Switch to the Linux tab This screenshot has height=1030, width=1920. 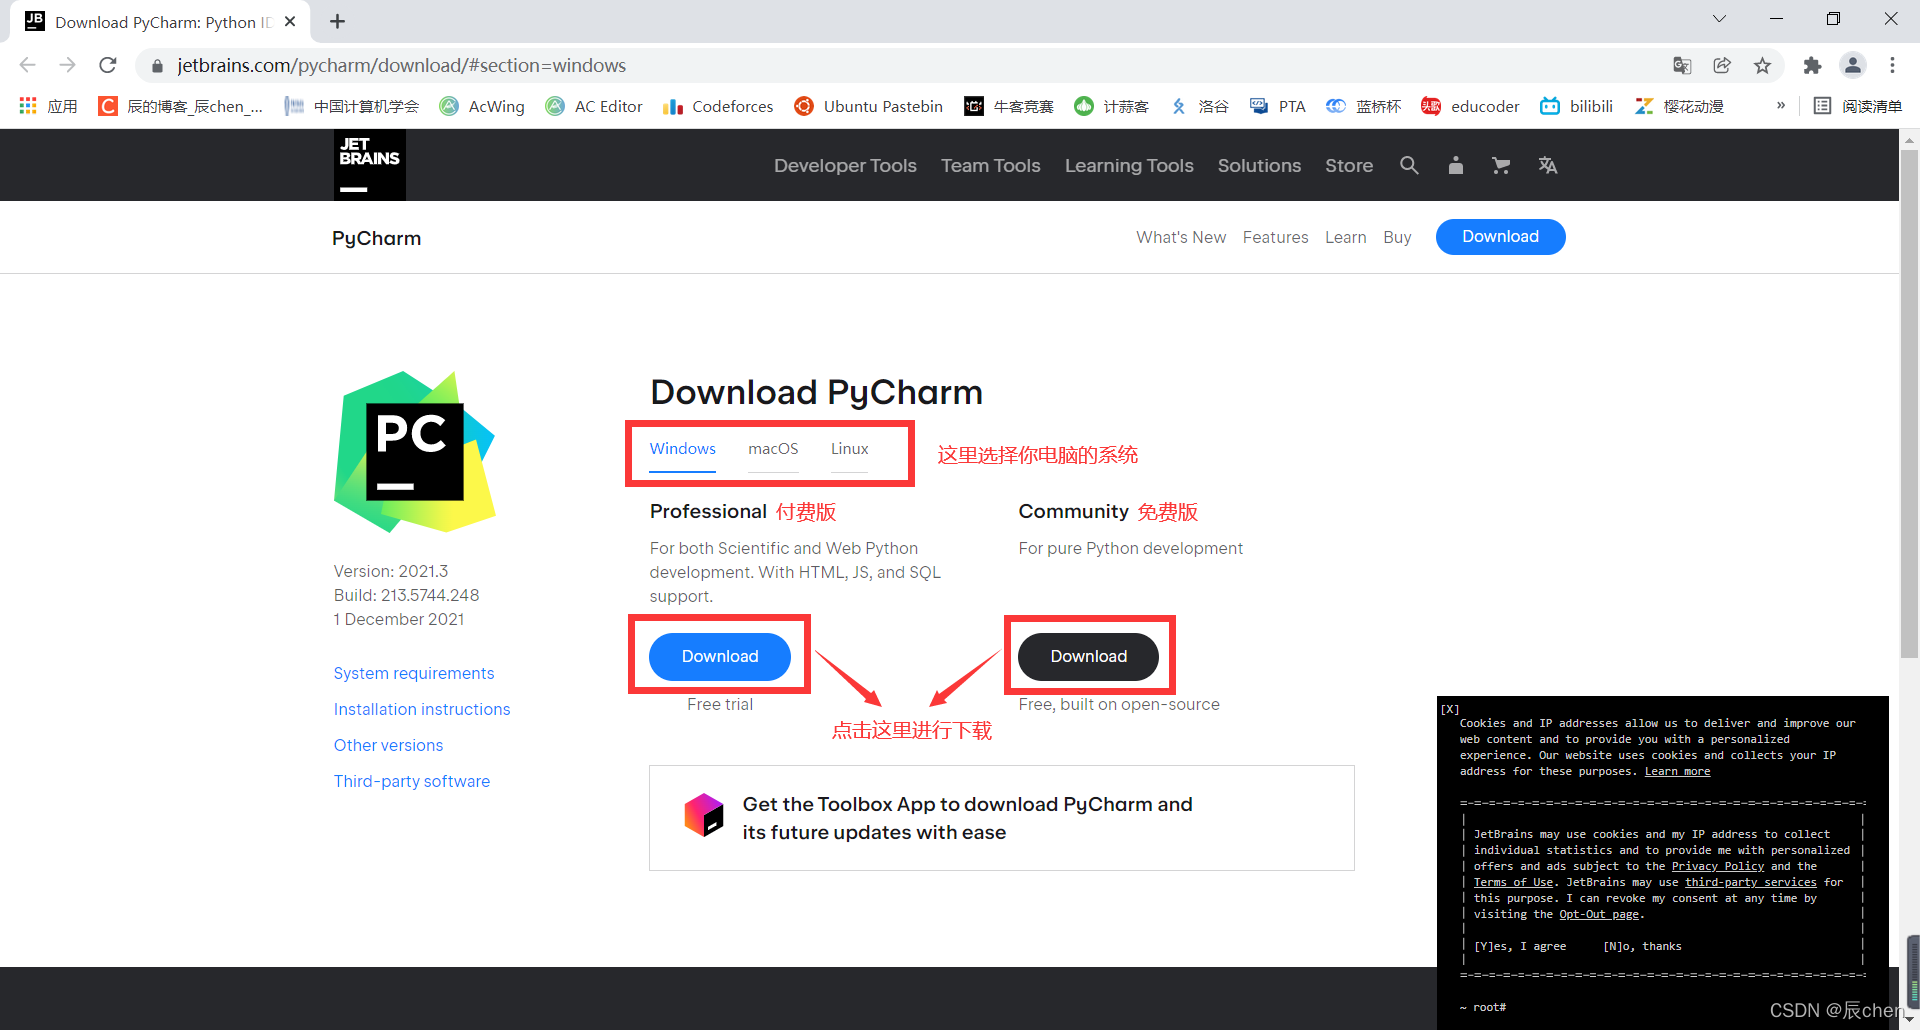tap(848, 449)
